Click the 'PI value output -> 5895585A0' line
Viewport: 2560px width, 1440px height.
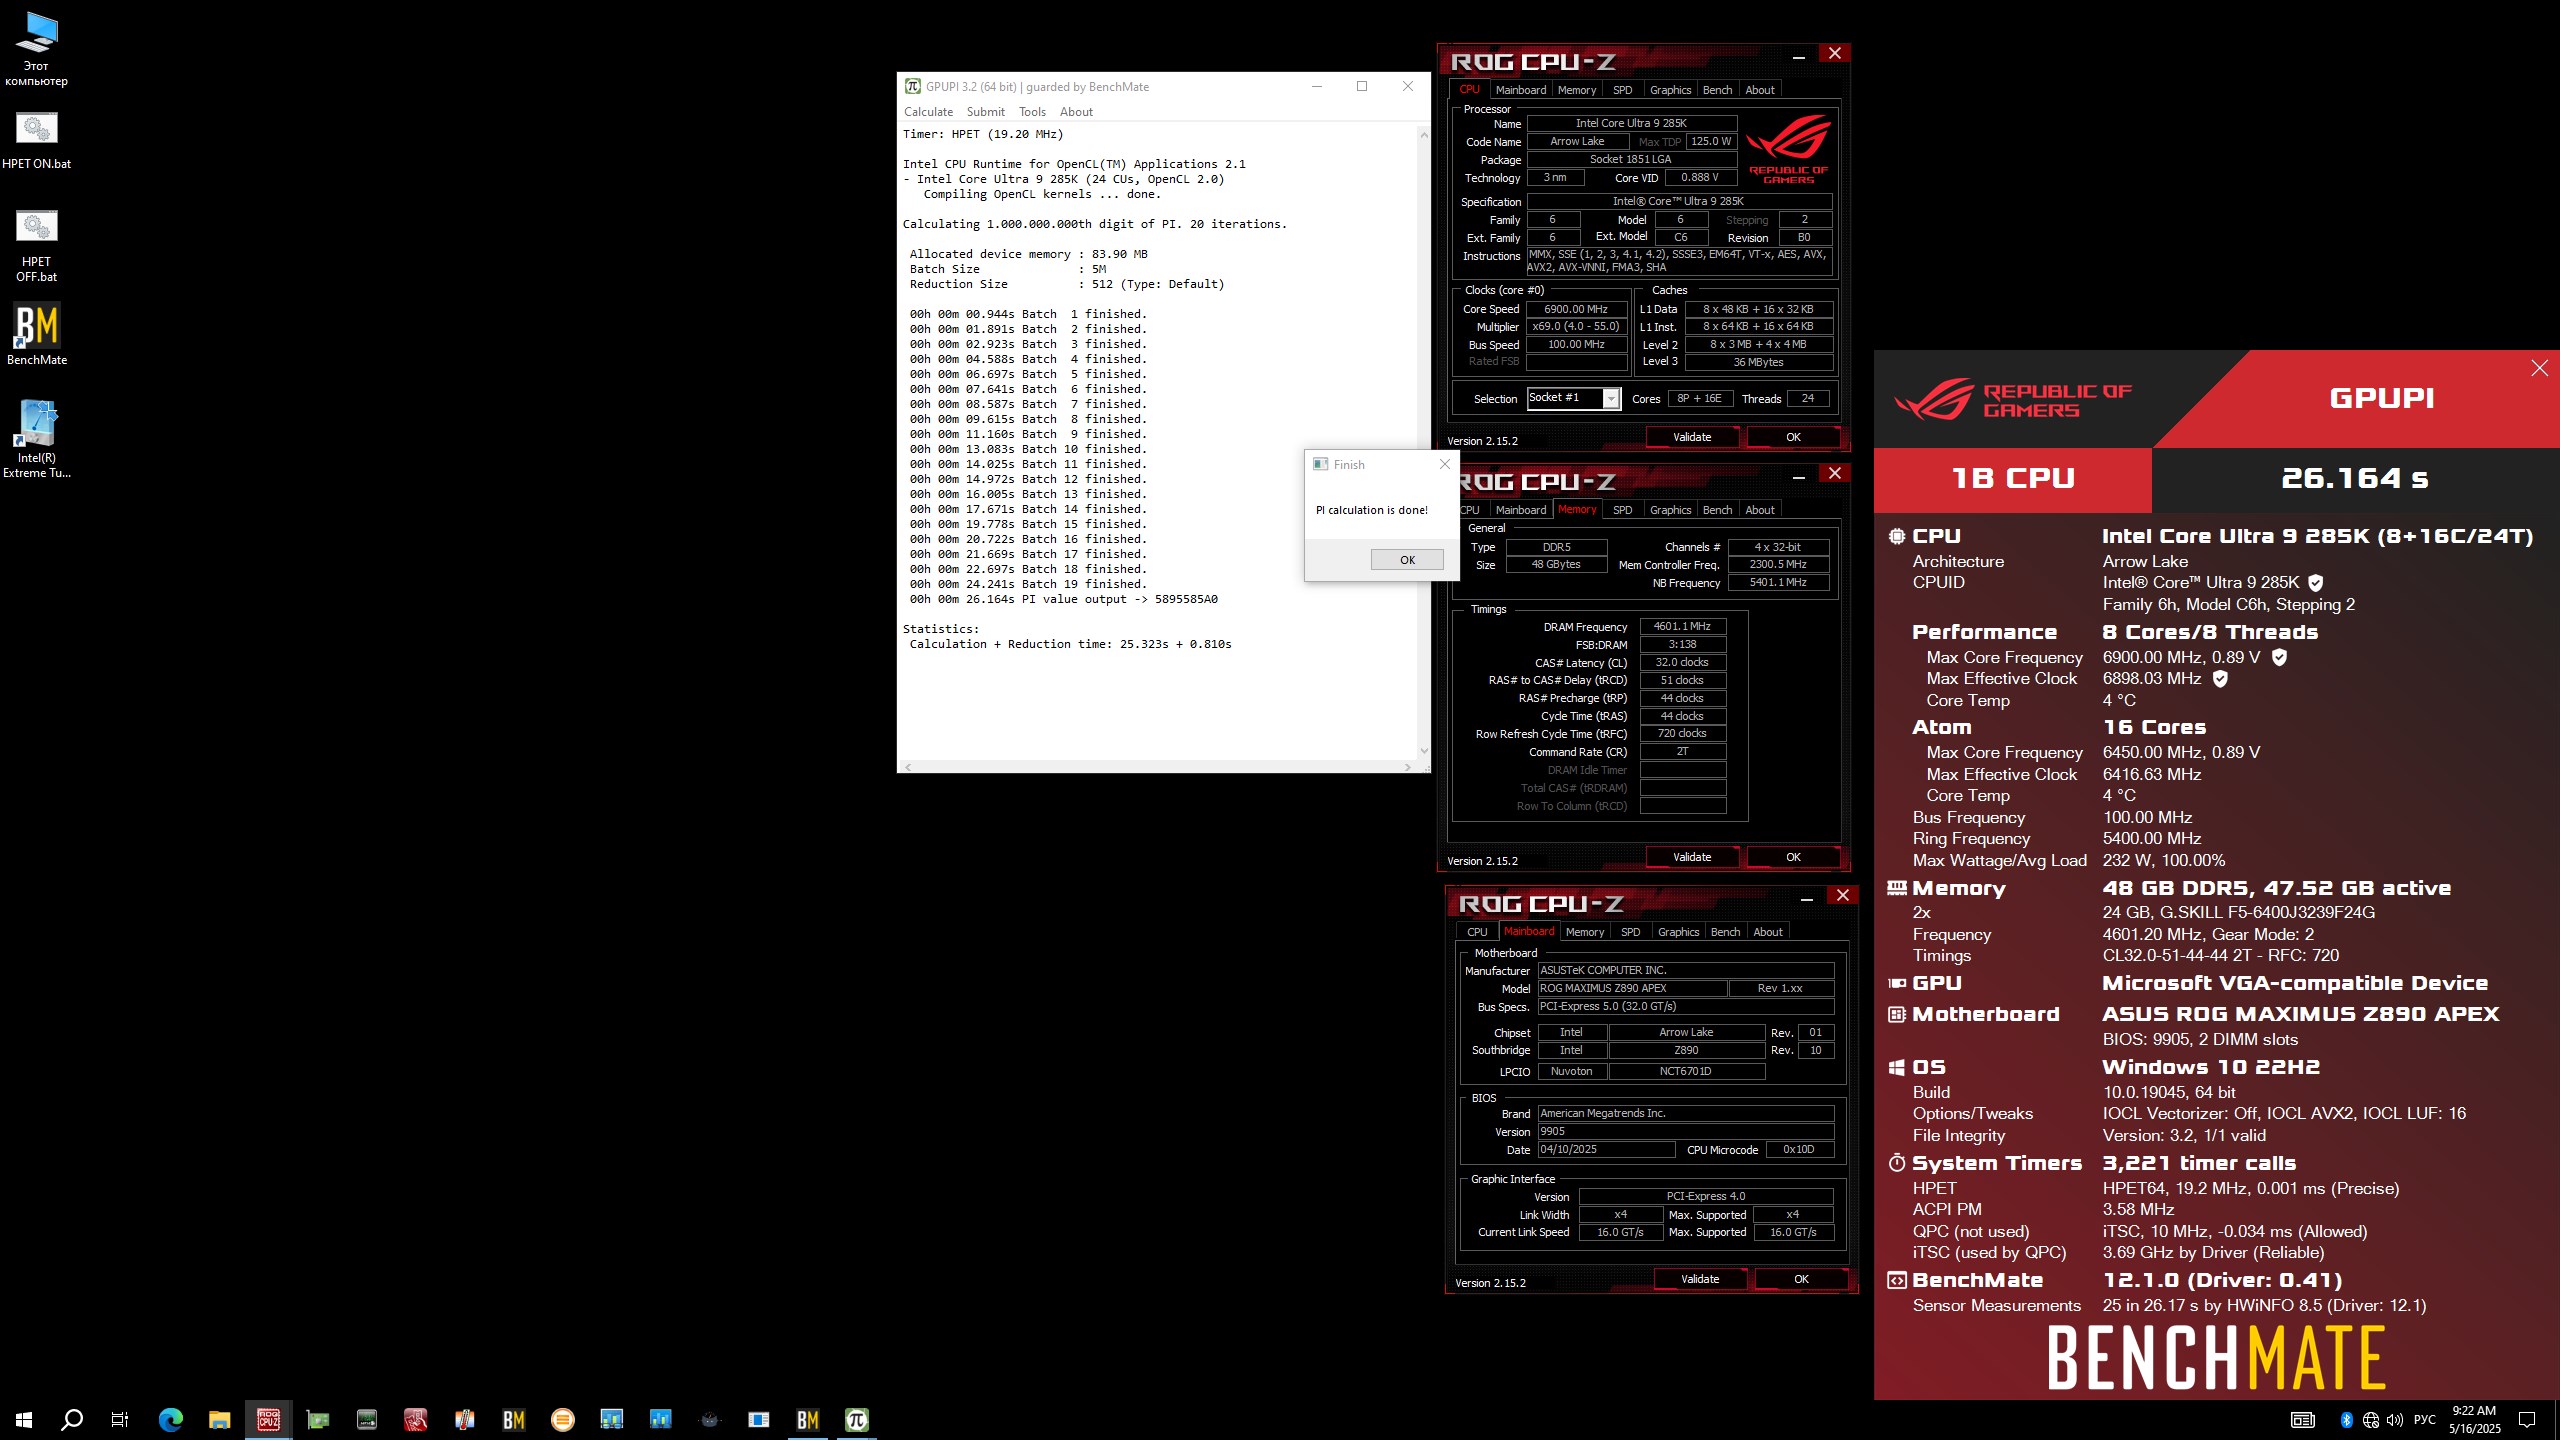pos(1063,599)
